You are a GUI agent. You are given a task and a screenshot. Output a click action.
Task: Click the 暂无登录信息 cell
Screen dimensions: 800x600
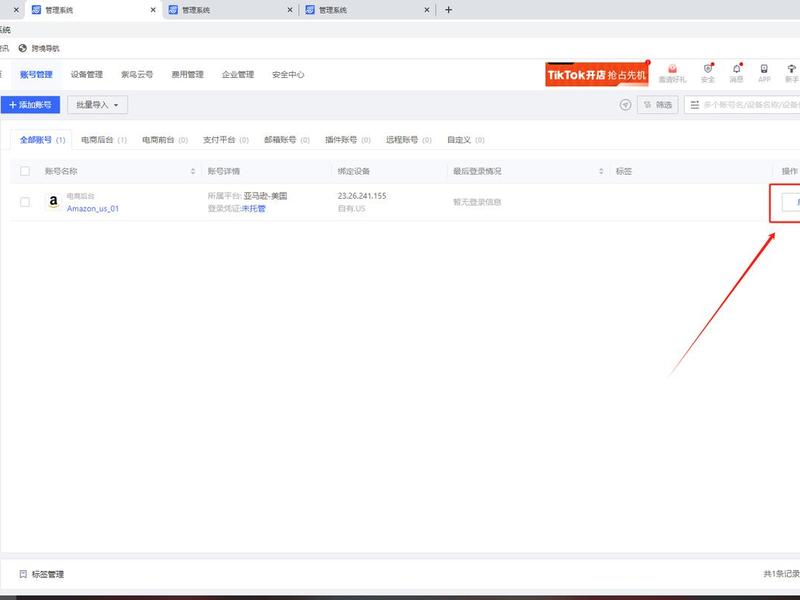click(477, 202)
